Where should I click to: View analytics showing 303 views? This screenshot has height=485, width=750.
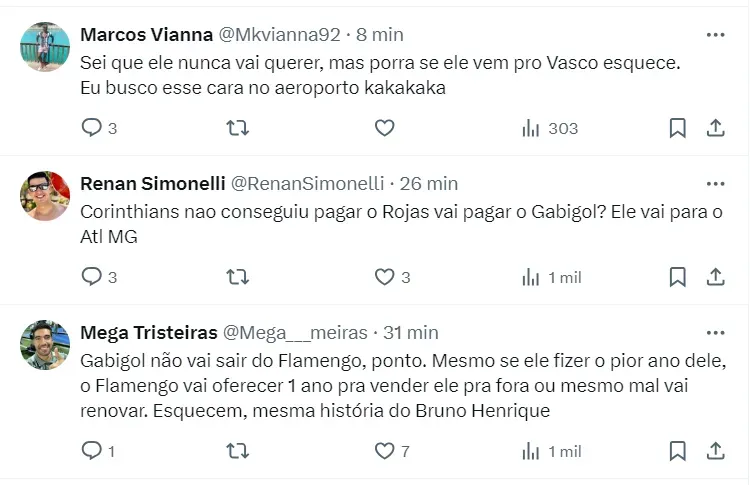tap(550, 128)
